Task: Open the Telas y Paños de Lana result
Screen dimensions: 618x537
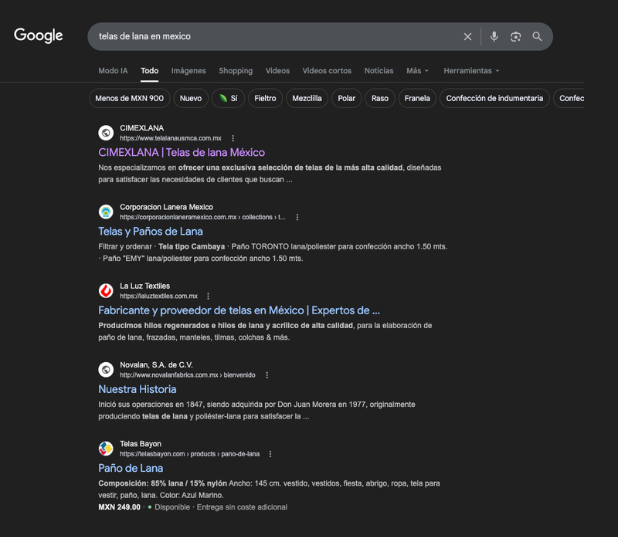Action: coord(151,231)
